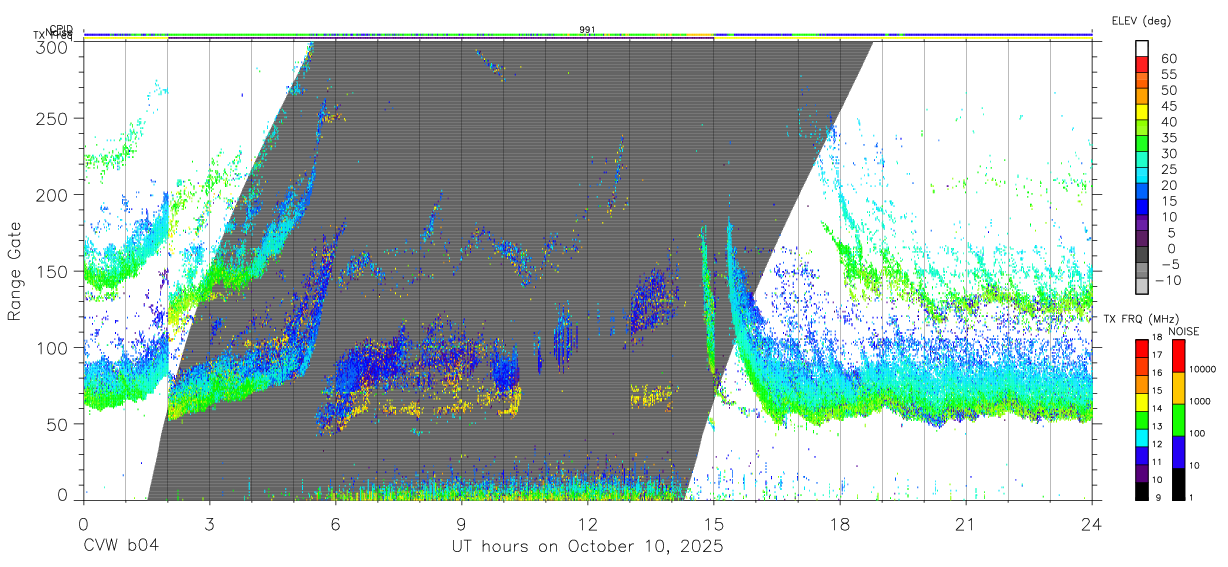Screen dimensions: 1228x567
Task: Click the 'CPID' label at top left
Action: 61,30
